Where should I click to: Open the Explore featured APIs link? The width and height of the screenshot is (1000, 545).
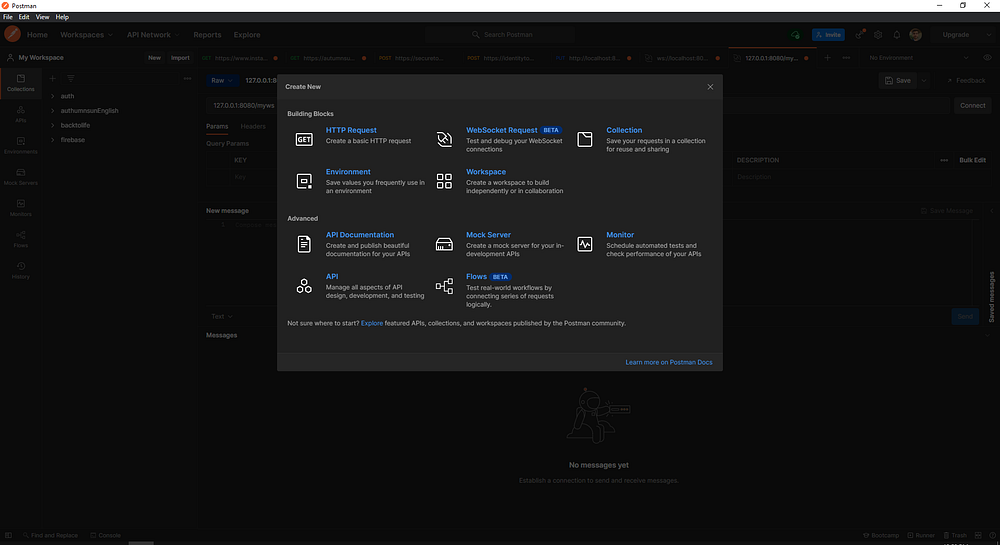coord(372,323)
